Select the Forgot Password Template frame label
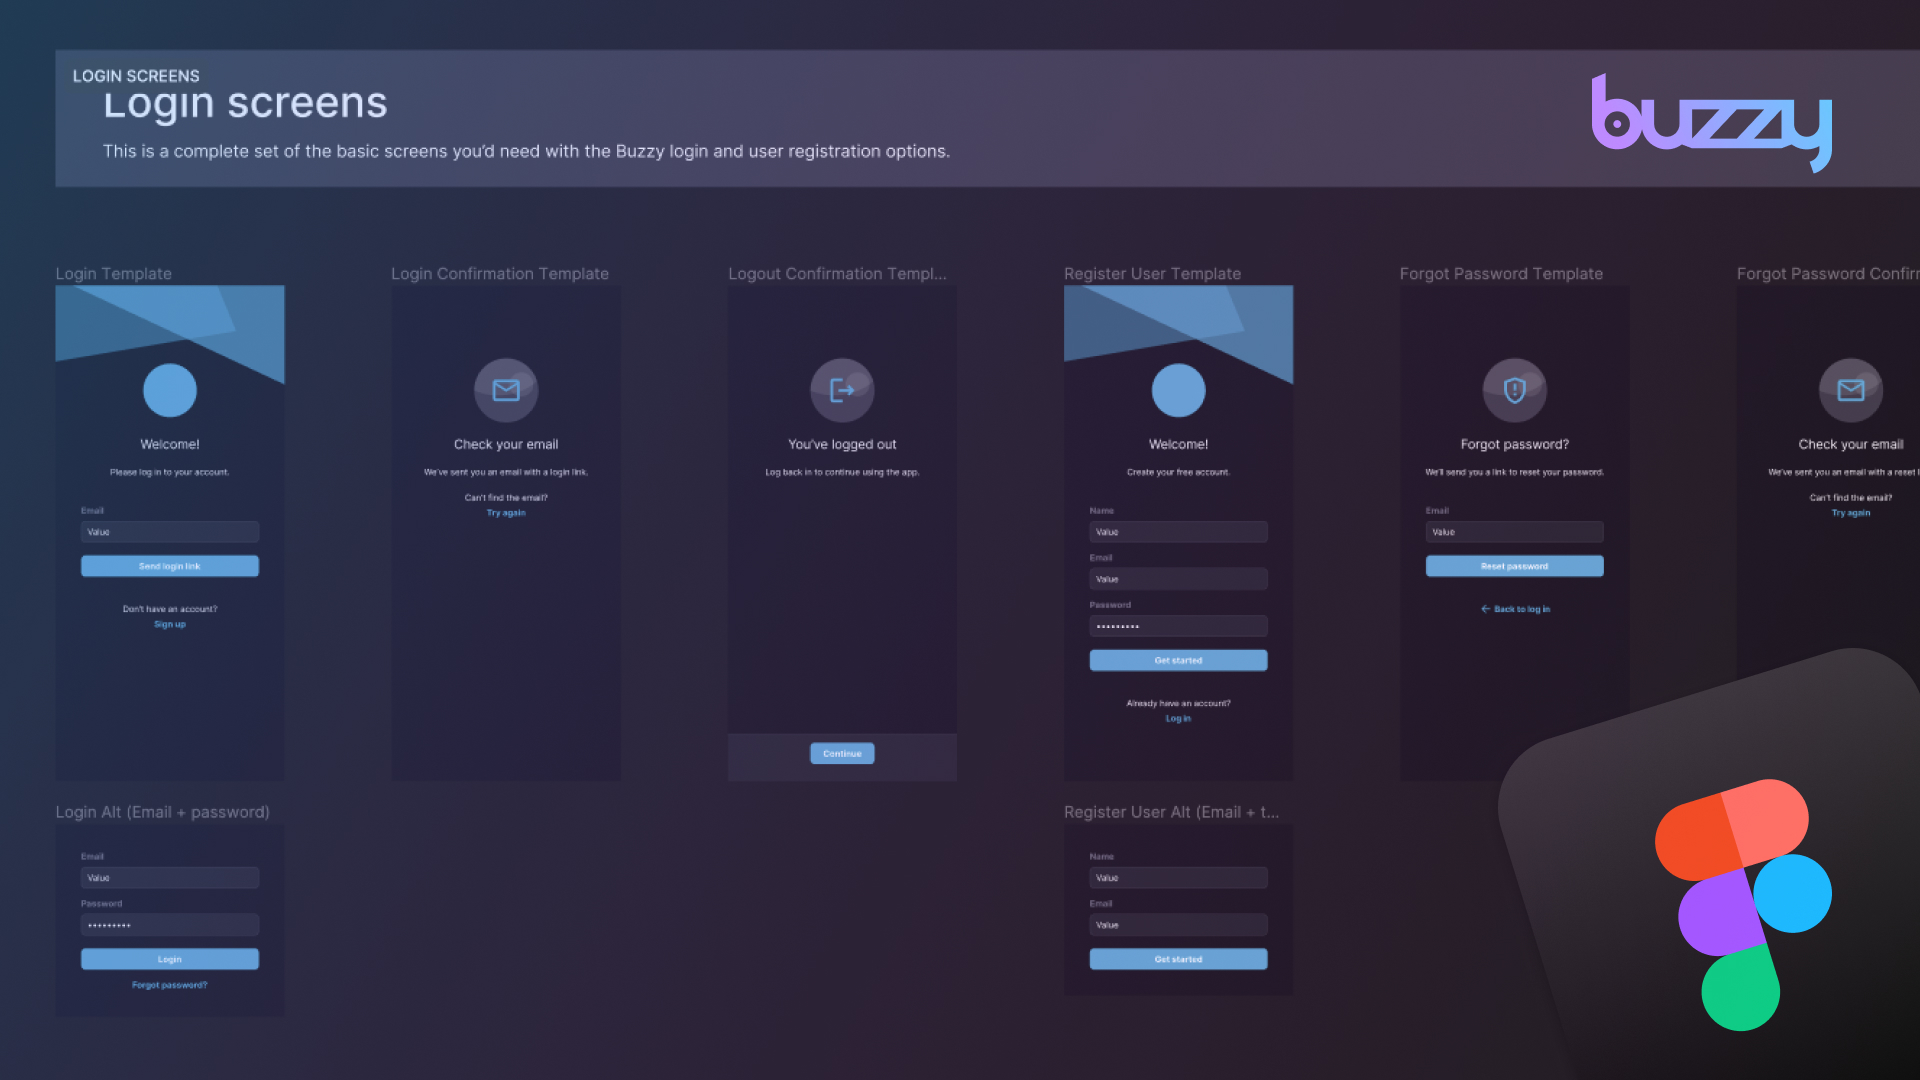The image size is (1920, 1080). [1501, 274]
